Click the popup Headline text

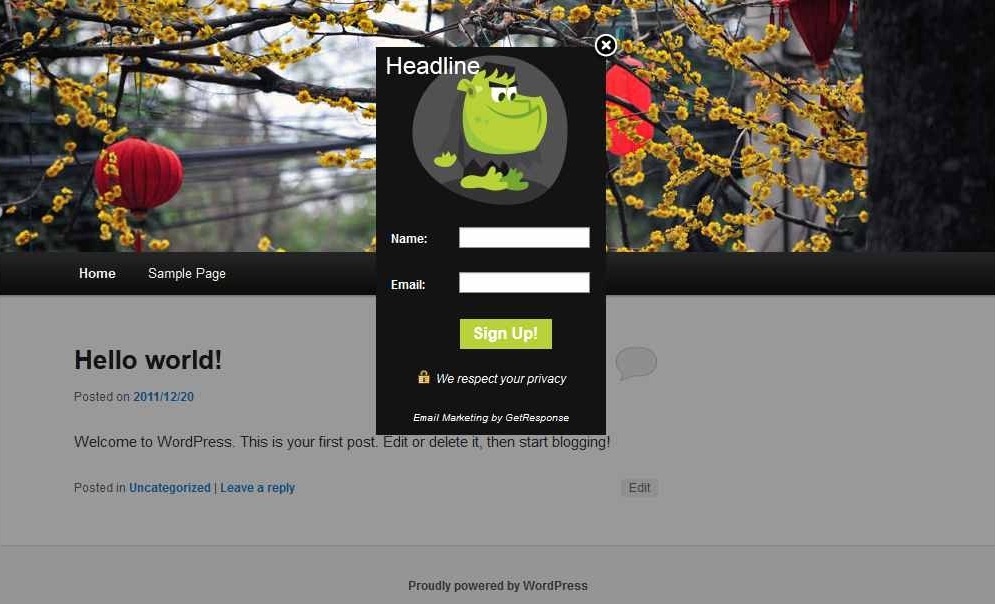click(433, 66)
